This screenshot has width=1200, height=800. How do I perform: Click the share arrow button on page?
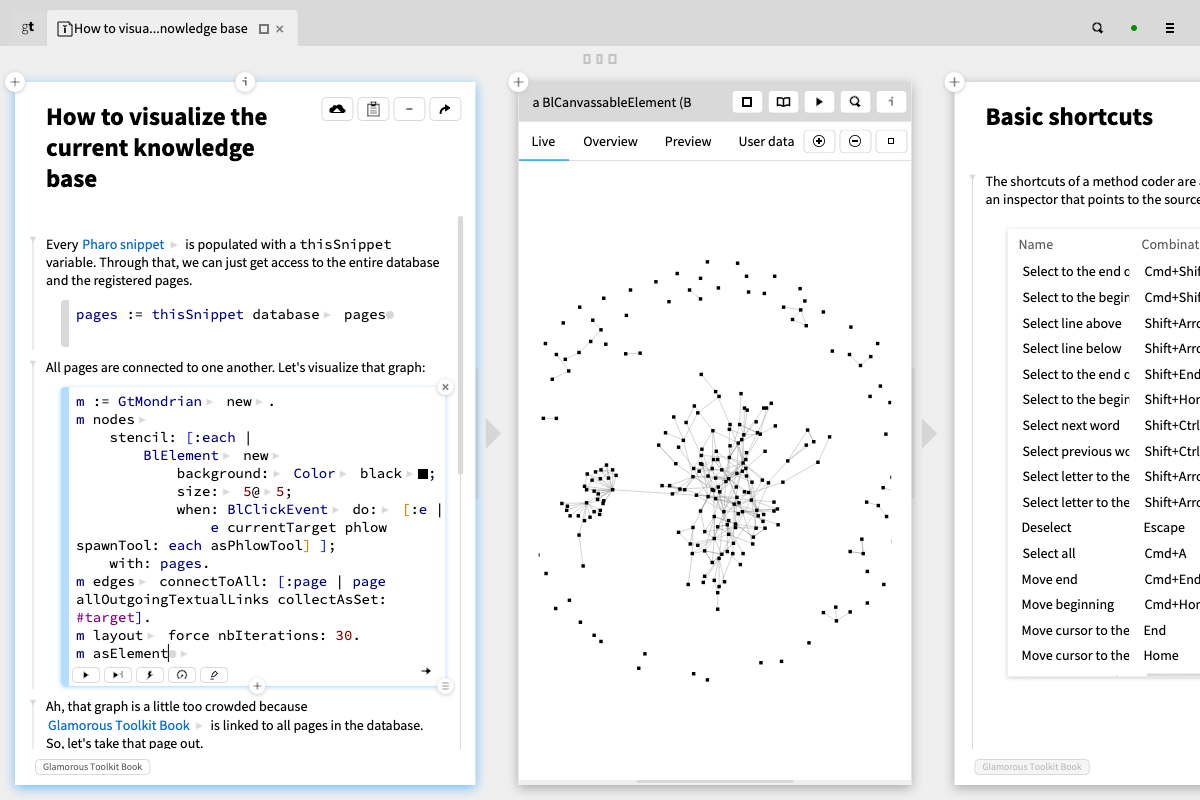[446, 109]
